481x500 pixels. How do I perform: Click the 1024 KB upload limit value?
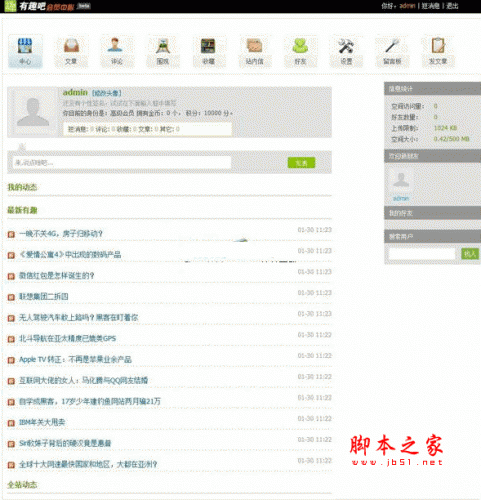coord(445,128)
